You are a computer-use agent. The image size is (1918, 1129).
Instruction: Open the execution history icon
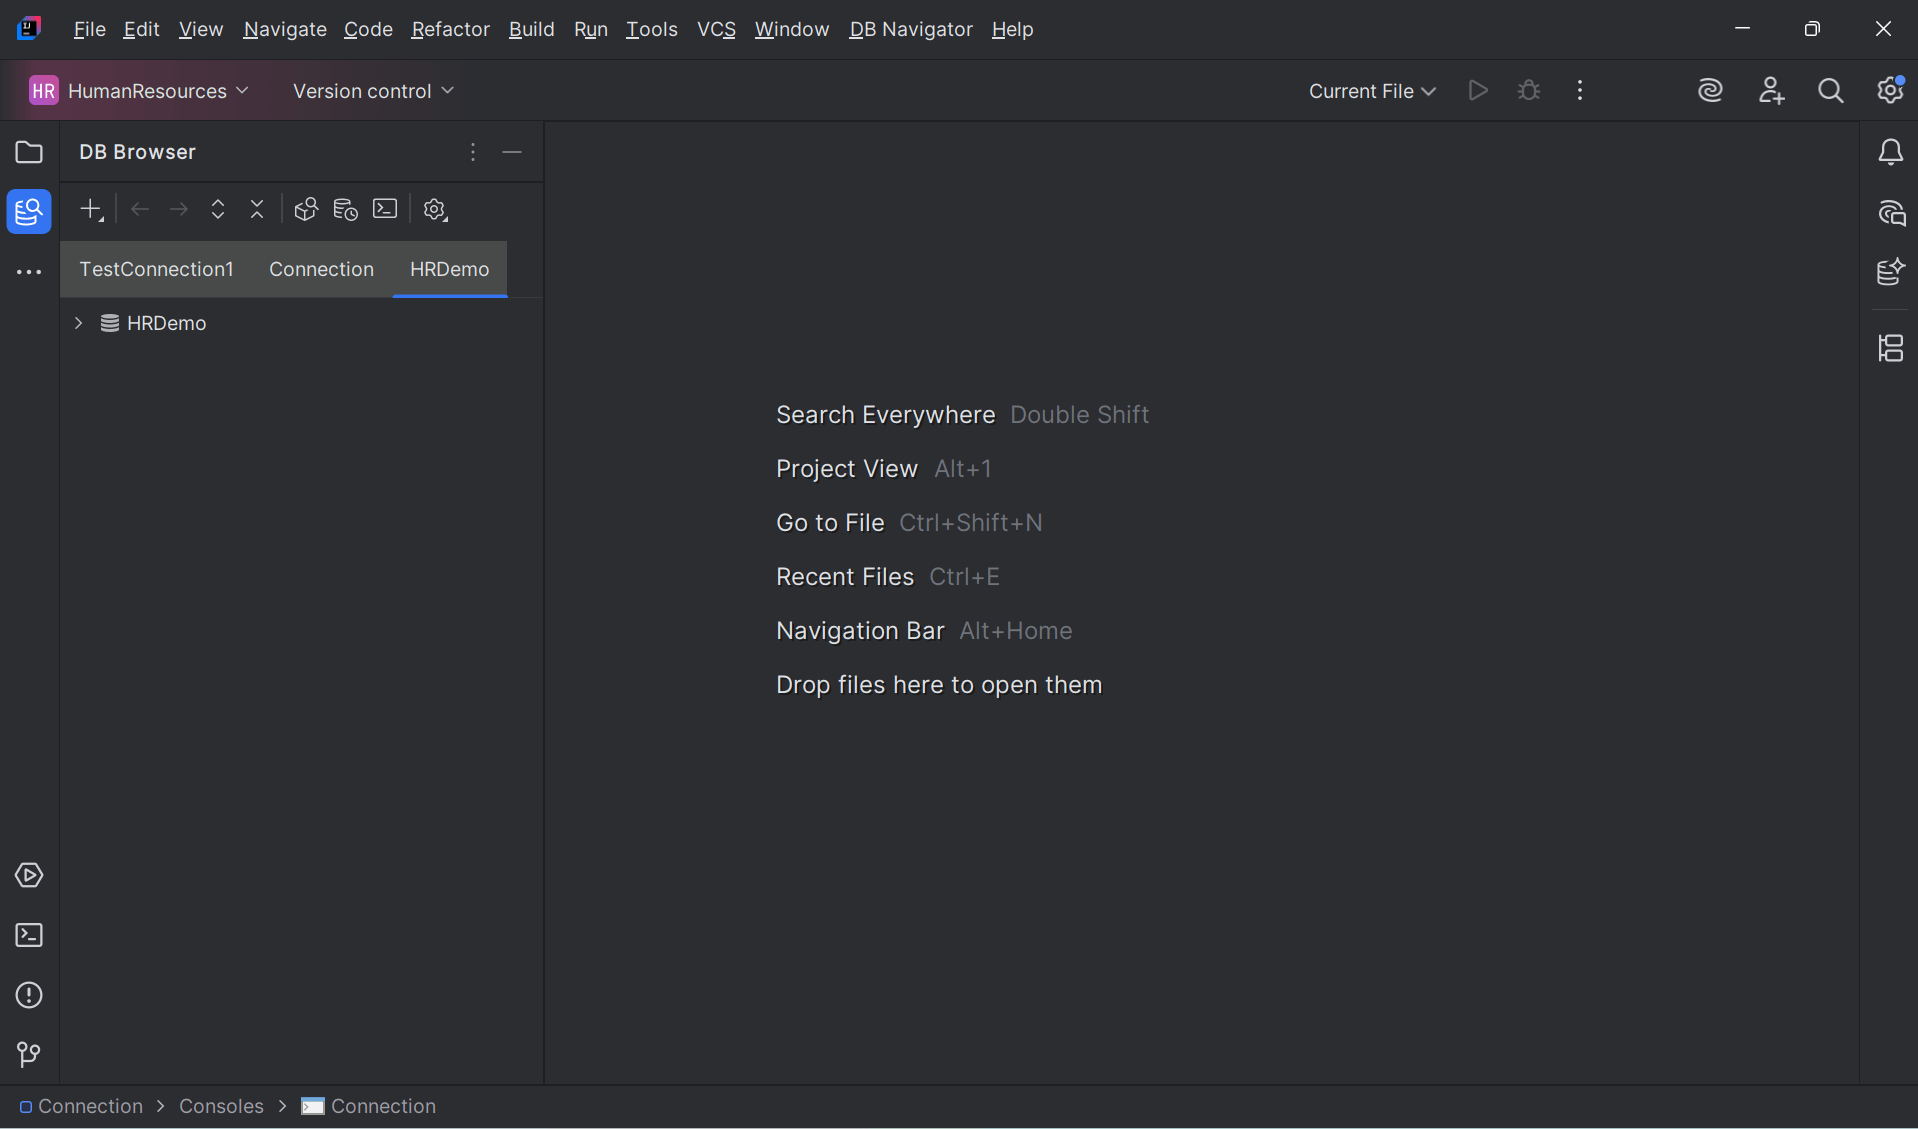[344, 209]
